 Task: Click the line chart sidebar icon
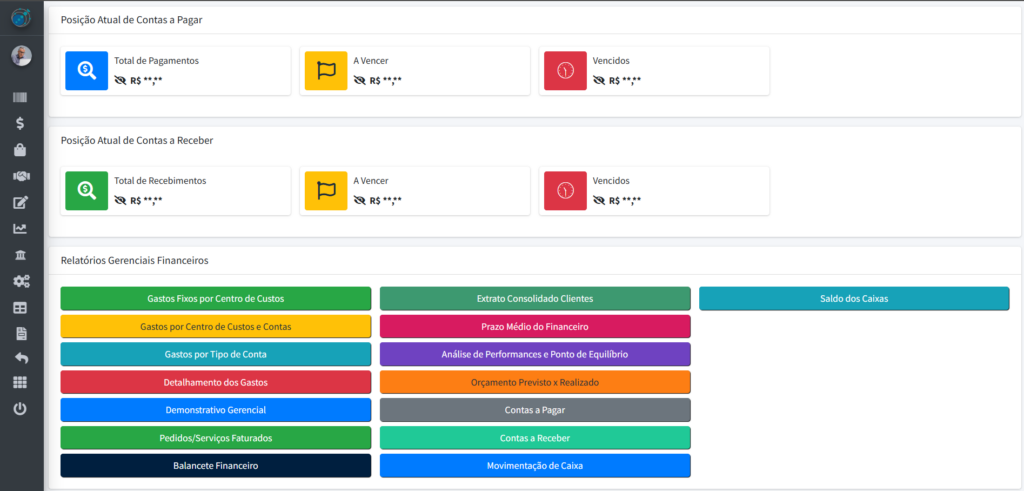tap(21, 229)
